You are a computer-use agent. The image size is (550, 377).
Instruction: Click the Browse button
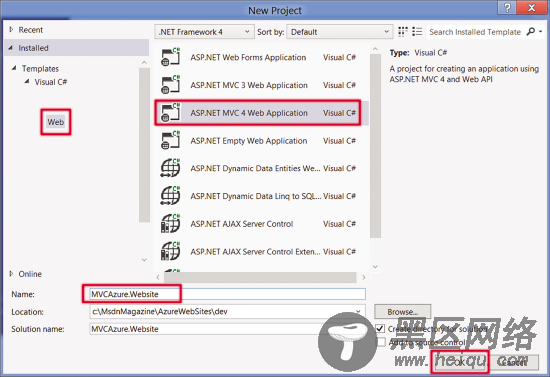click(x=402, y=311)
